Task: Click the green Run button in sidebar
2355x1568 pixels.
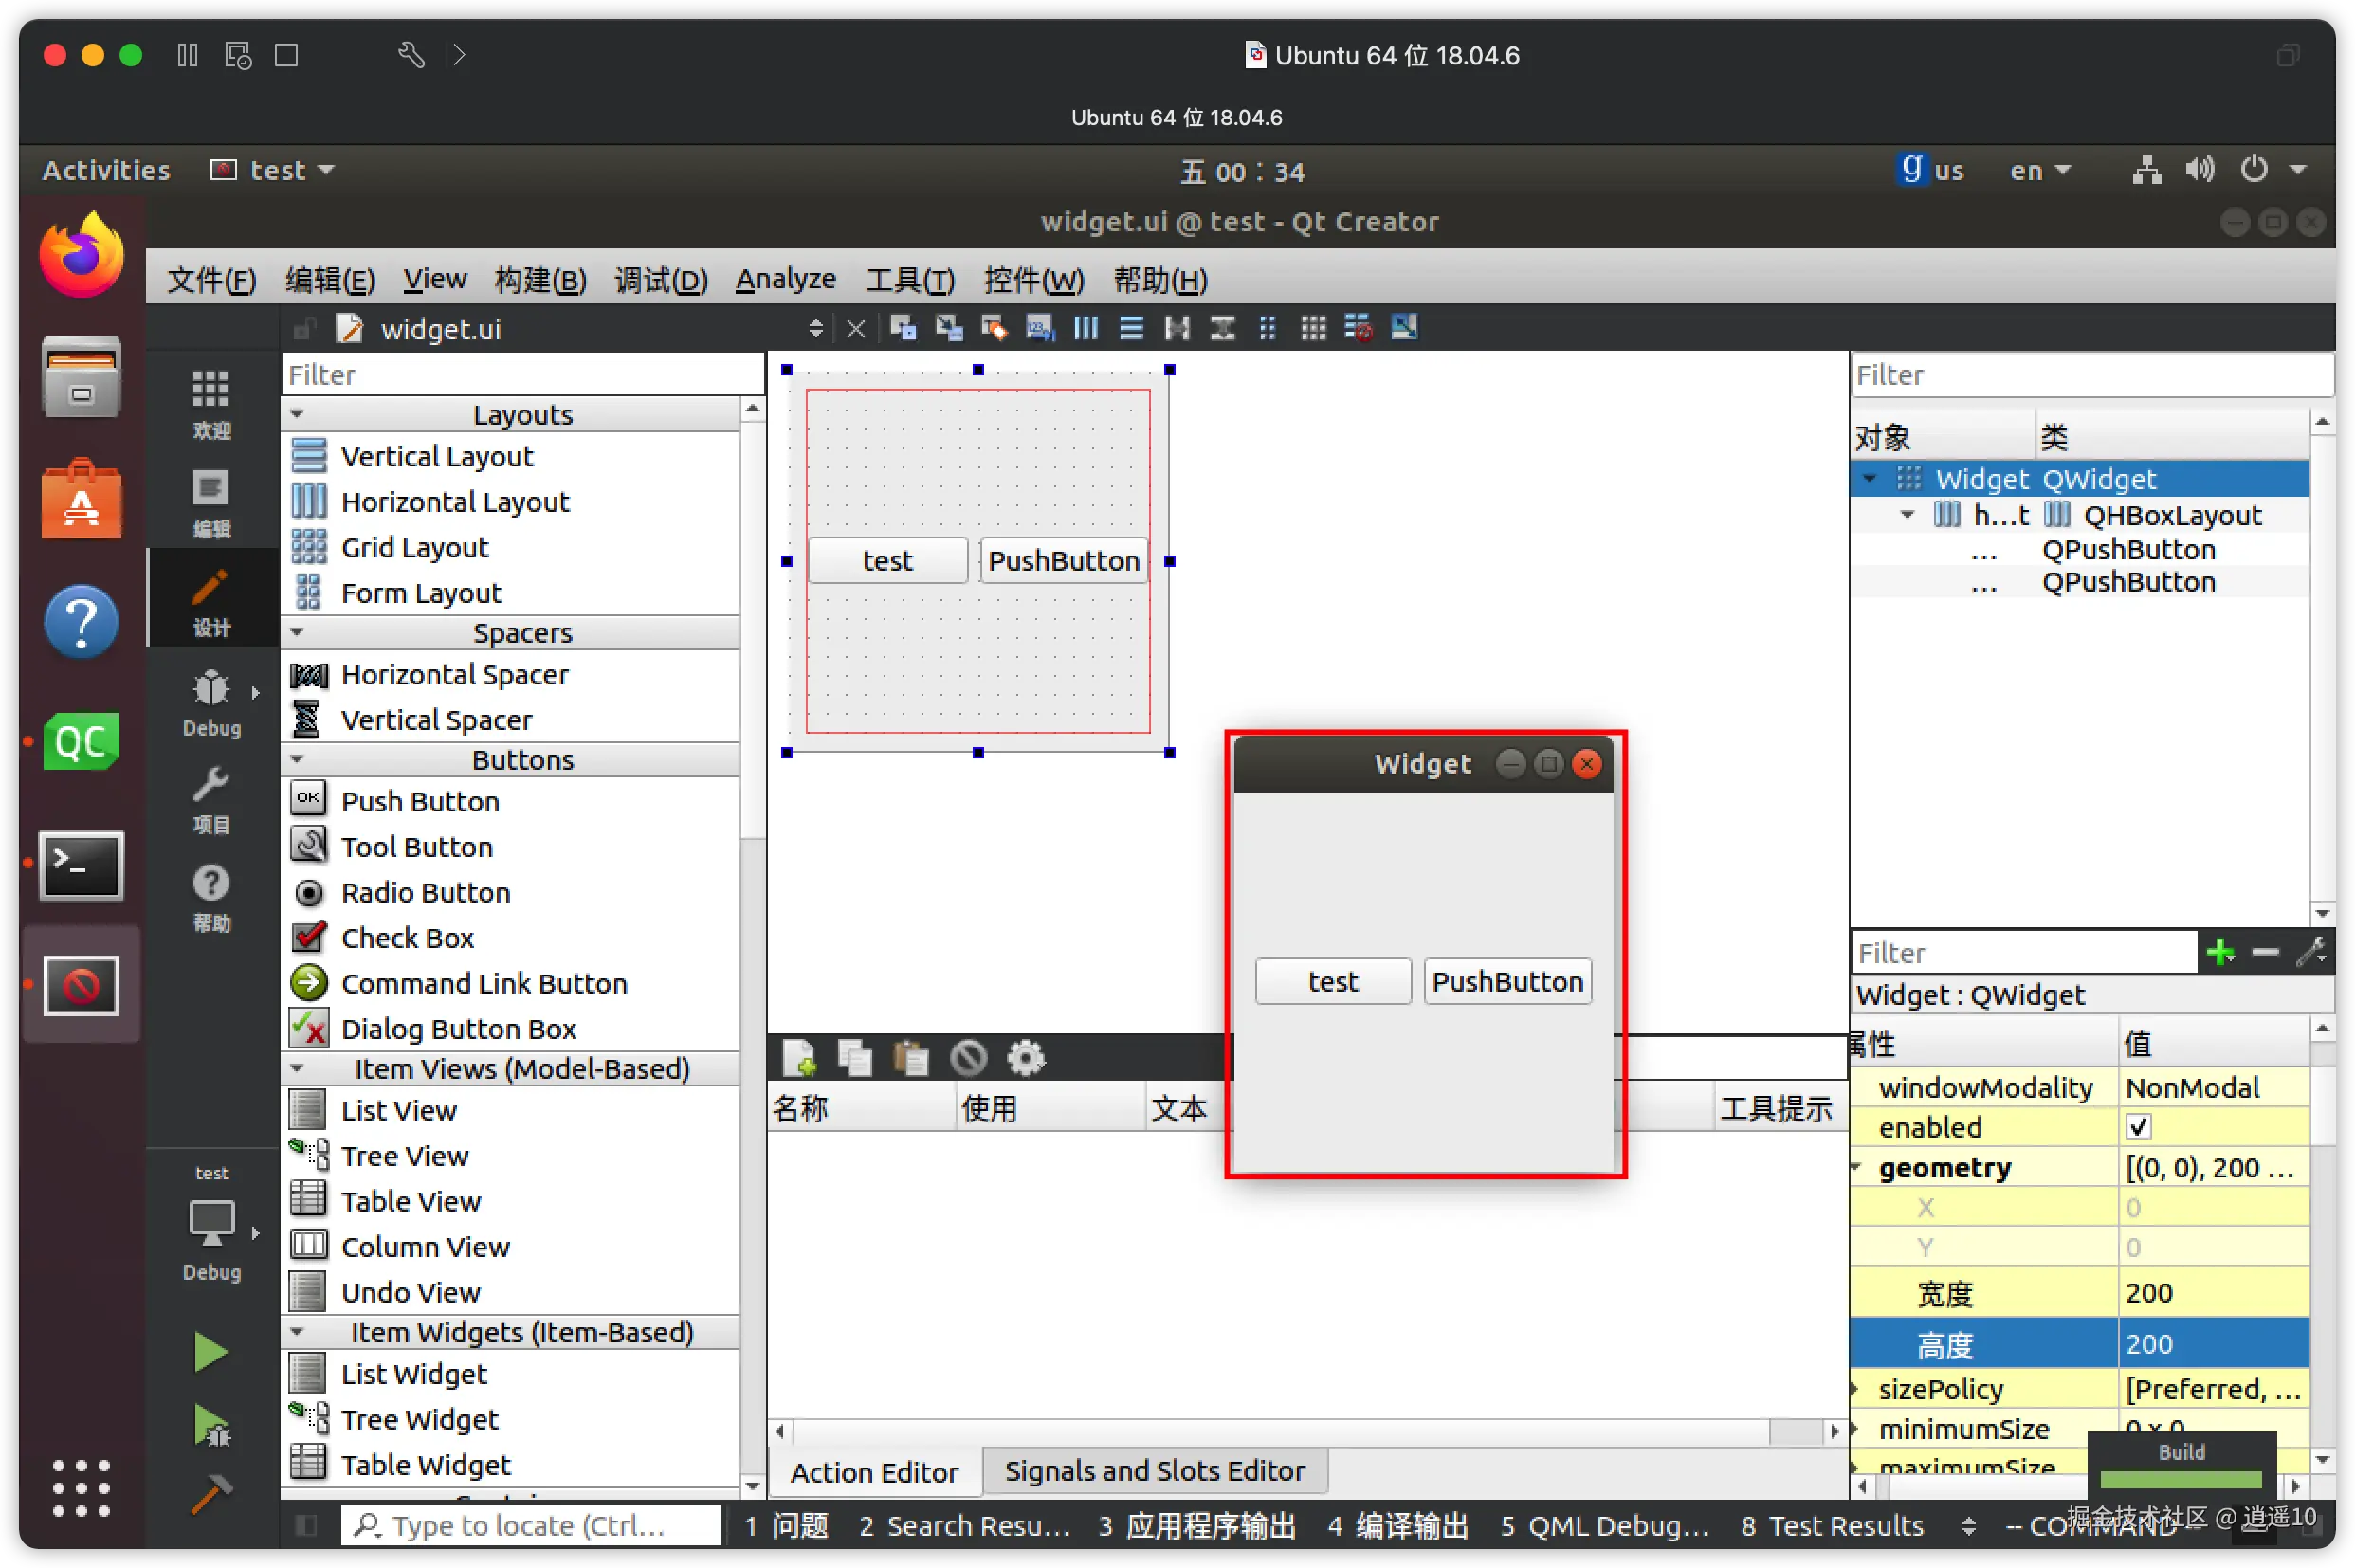Action: click(x=210, y=1352)
